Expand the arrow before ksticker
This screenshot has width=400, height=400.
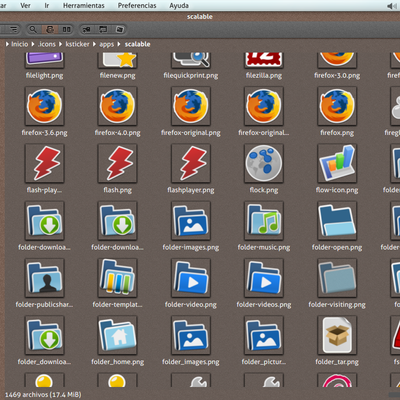[x=60, y=44]
